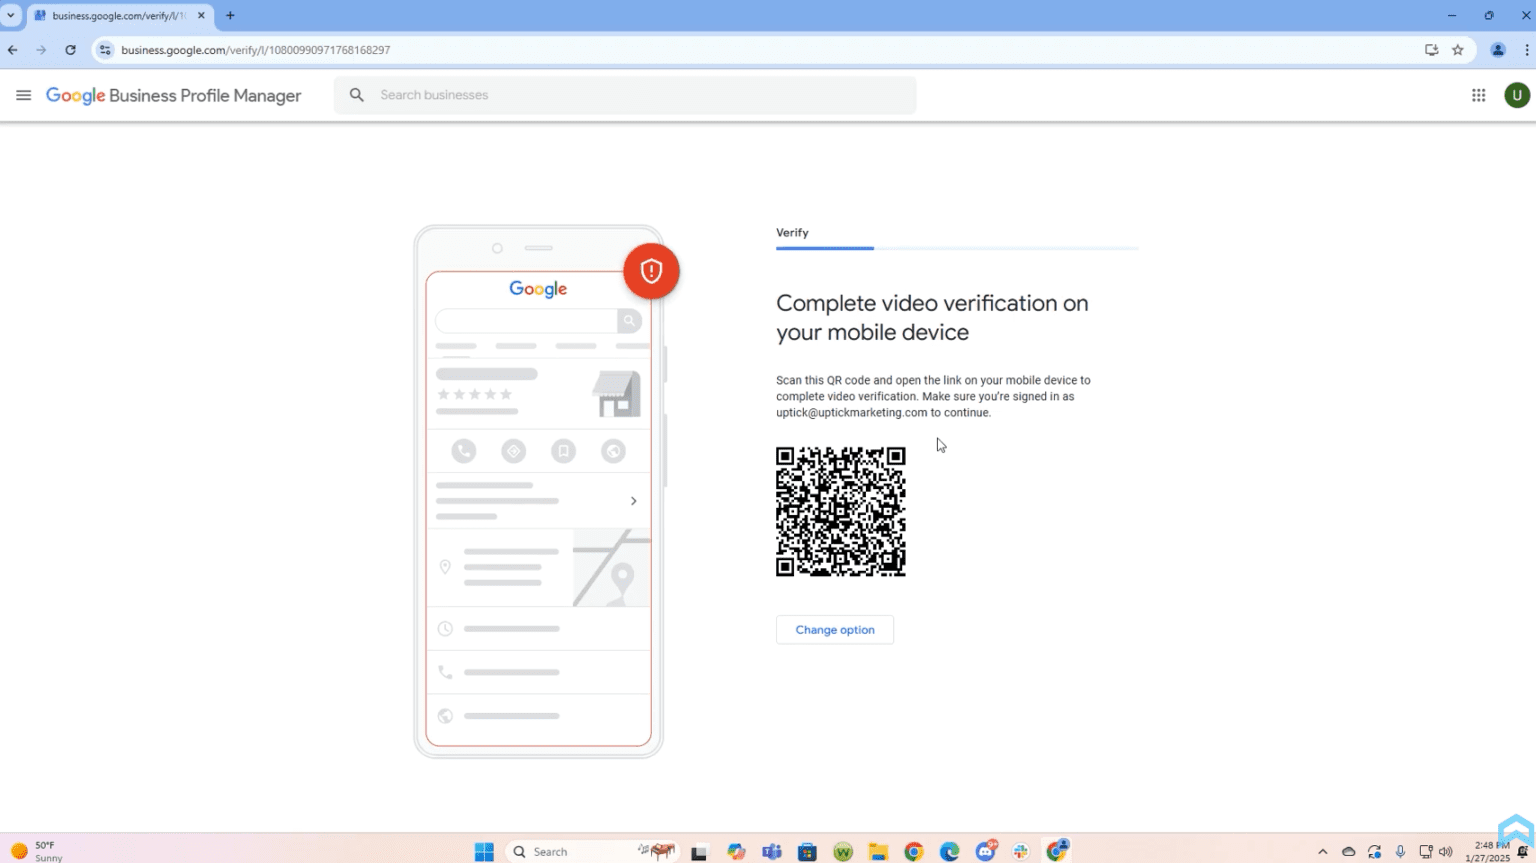Open Task View from taskbar
1536x863 pixels.
coord(699,852)
